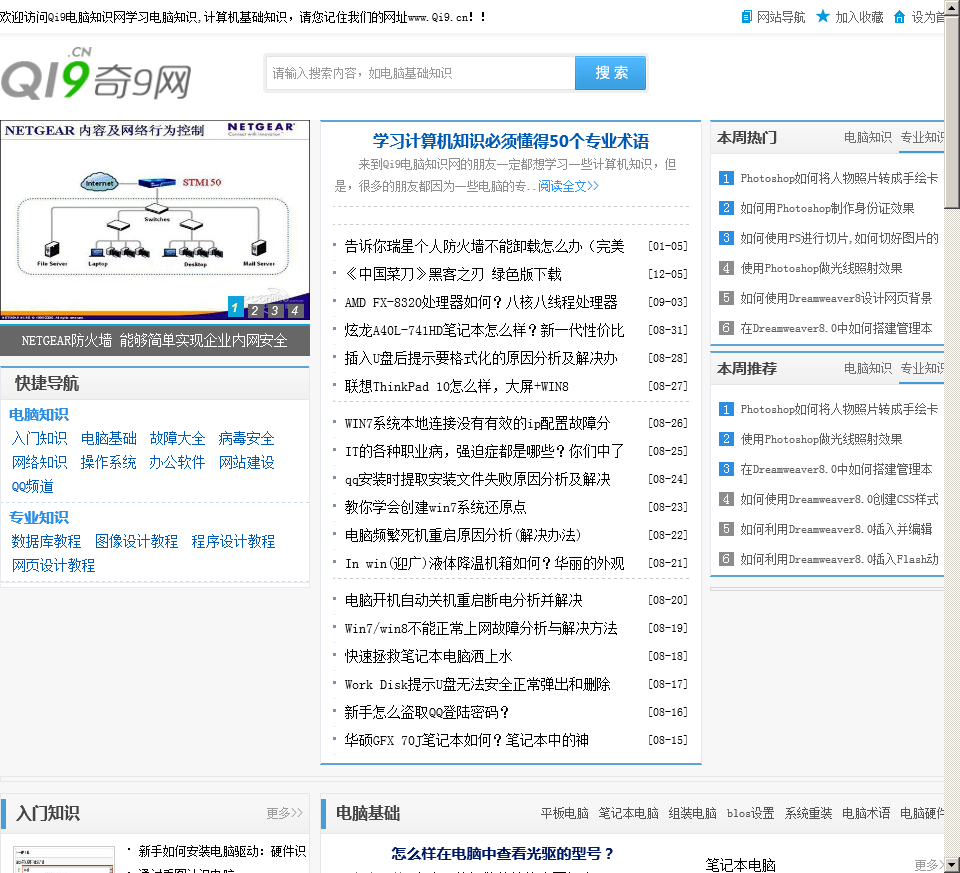Open 炫龙A40L-741HD笔记本 article
Viewport: 960px width, 873px height.
pyautogui.click(x=484, y=331)
